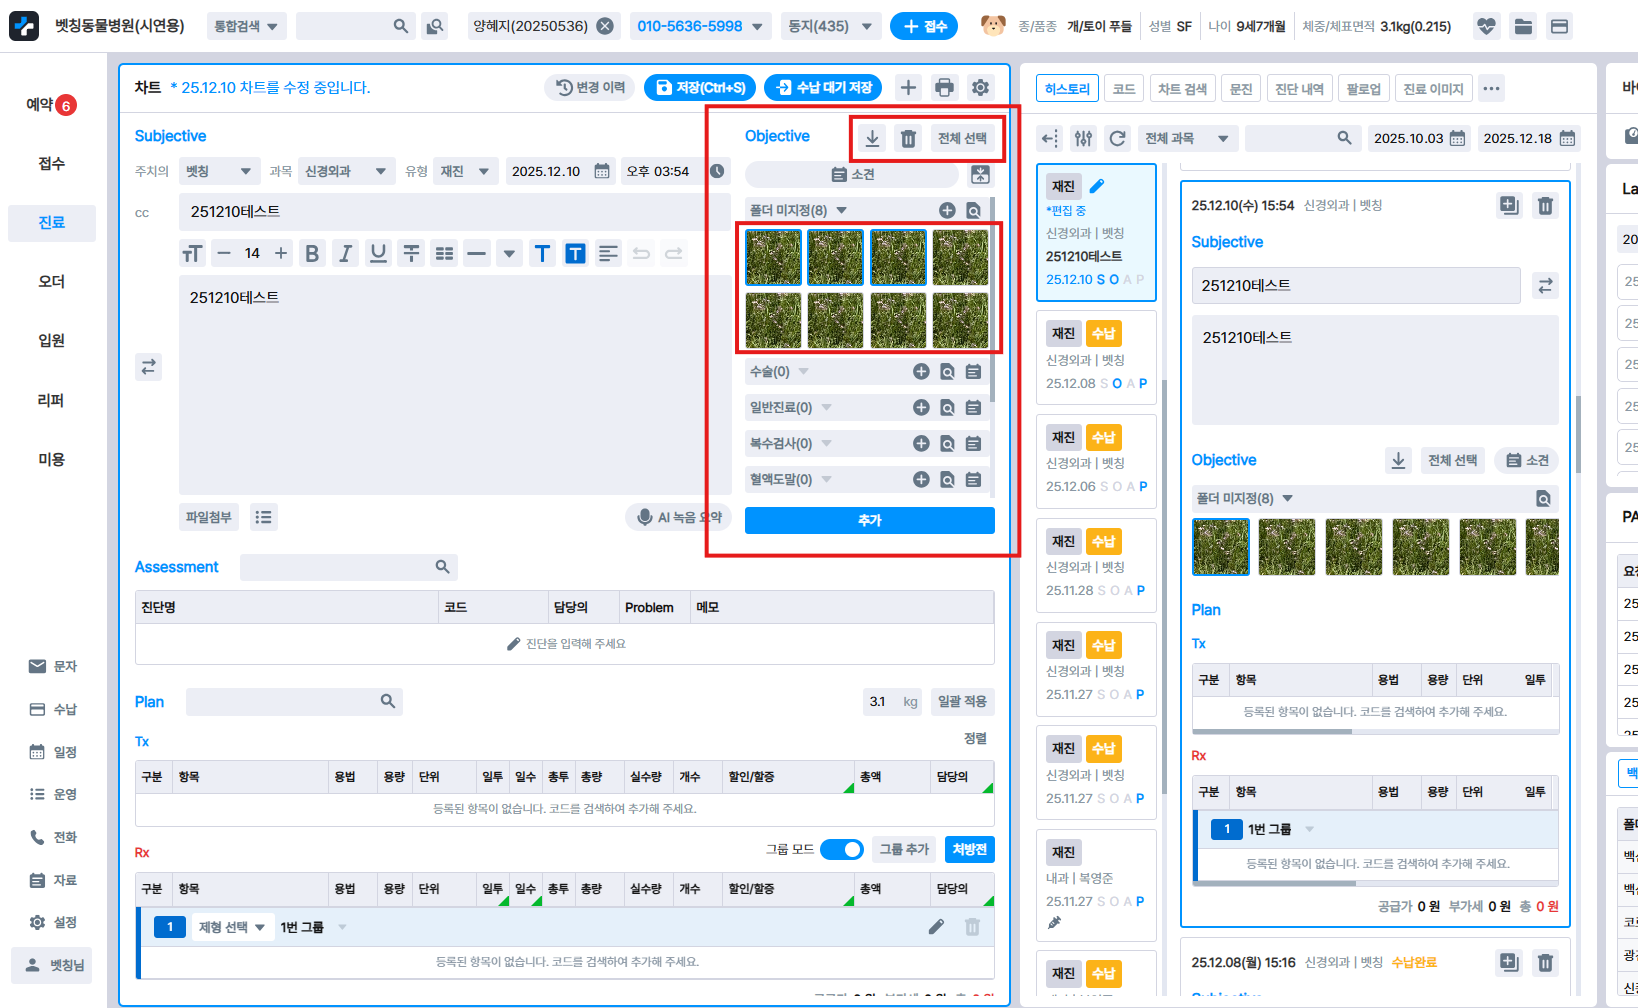
Task: Switch to the 진단 내역 tab
Action: (1299, 88)
